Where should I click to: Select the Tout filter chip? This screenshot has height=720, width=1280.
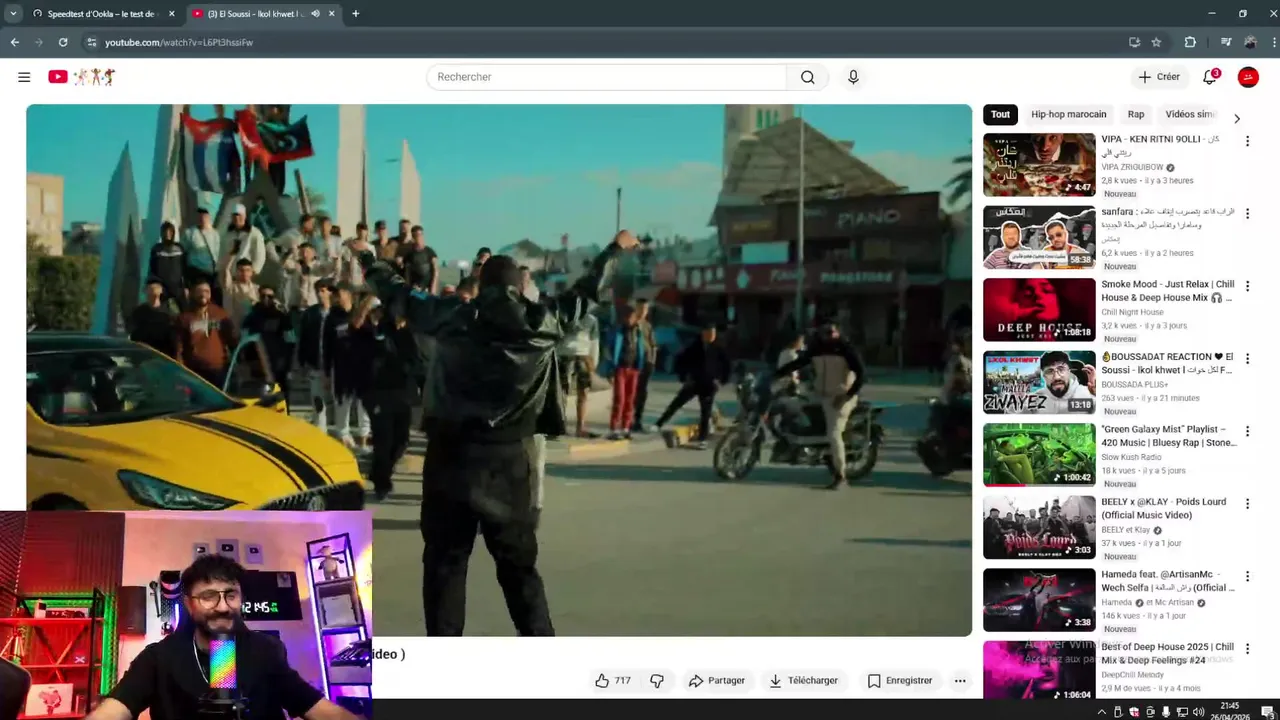[x=1000, y=114]
